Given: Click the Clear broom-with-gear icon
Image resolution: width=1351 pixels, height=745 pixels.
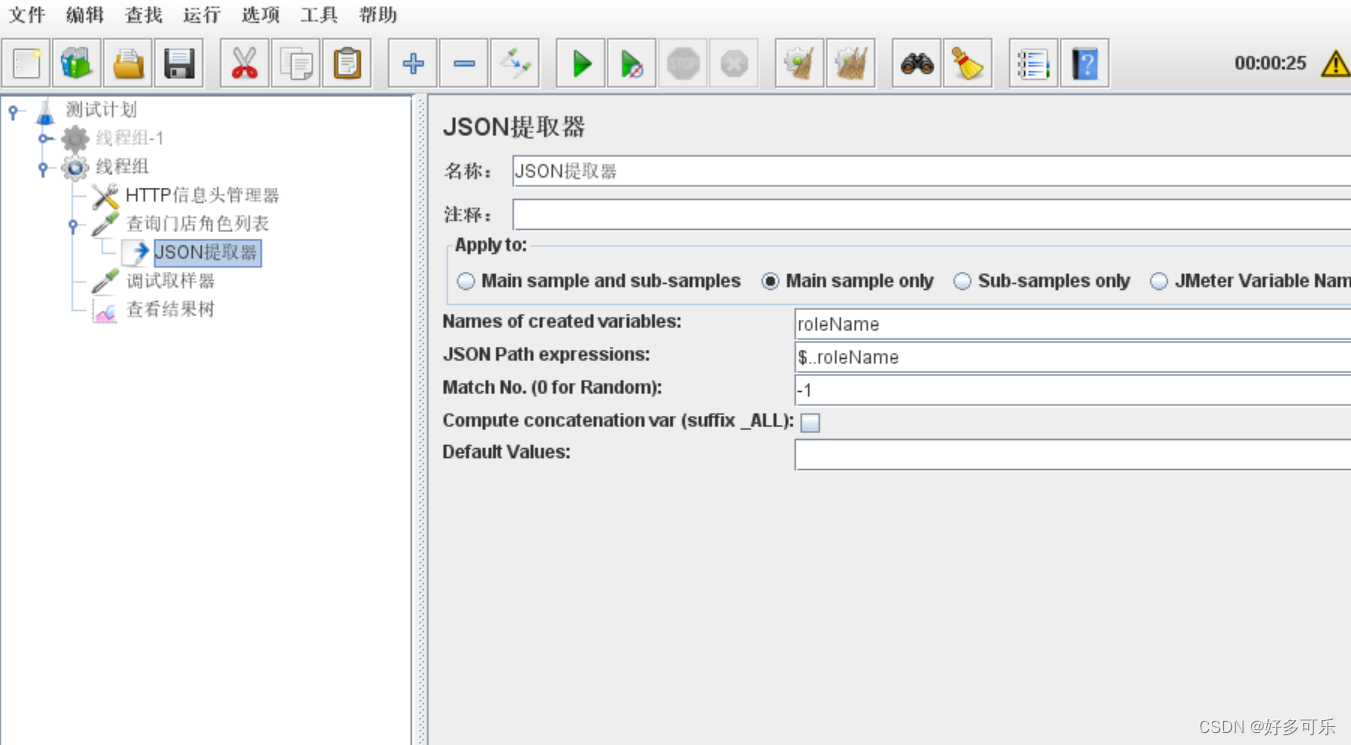Looking at the screenshot, I should [800, 64].
